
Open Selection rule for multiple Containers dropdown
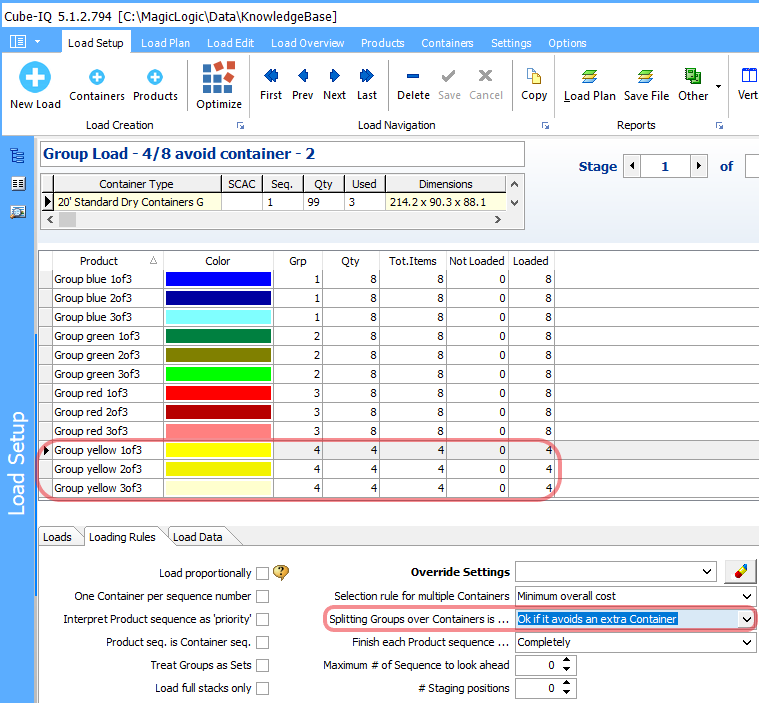click(x=746, y=596)
